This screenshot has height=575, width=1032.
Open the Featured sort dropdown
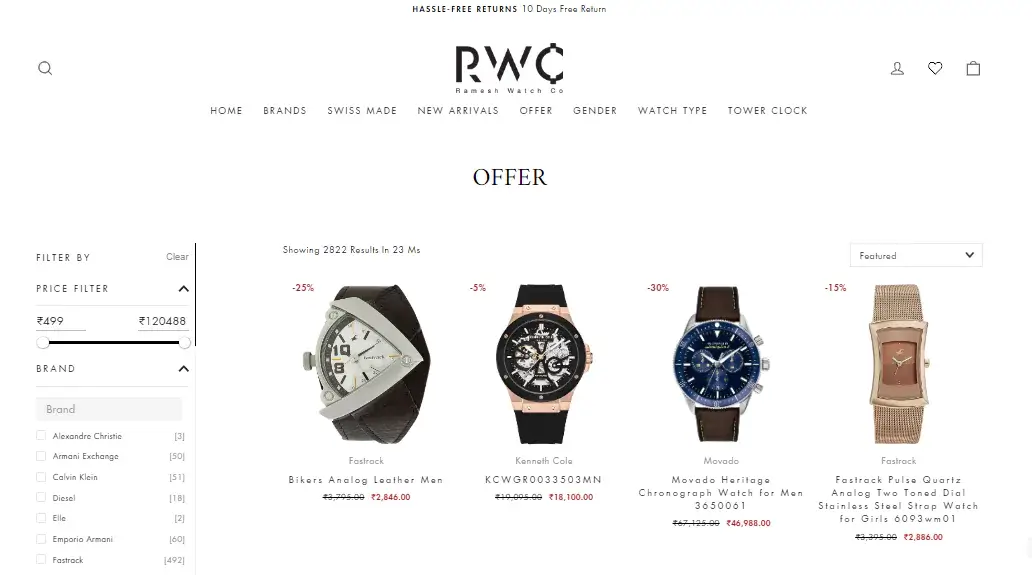point(916,255)
